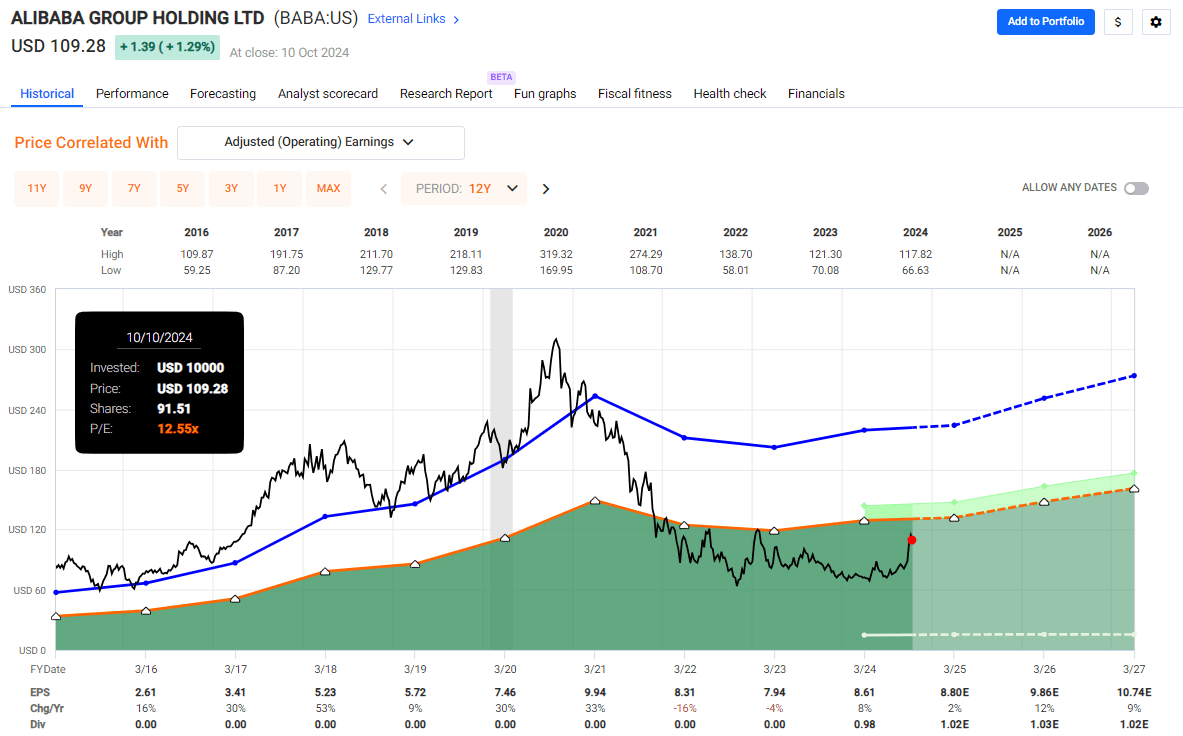1183x736 pixels.
Task: Switch to the Forecasting tab
Action: click(223, 93)
